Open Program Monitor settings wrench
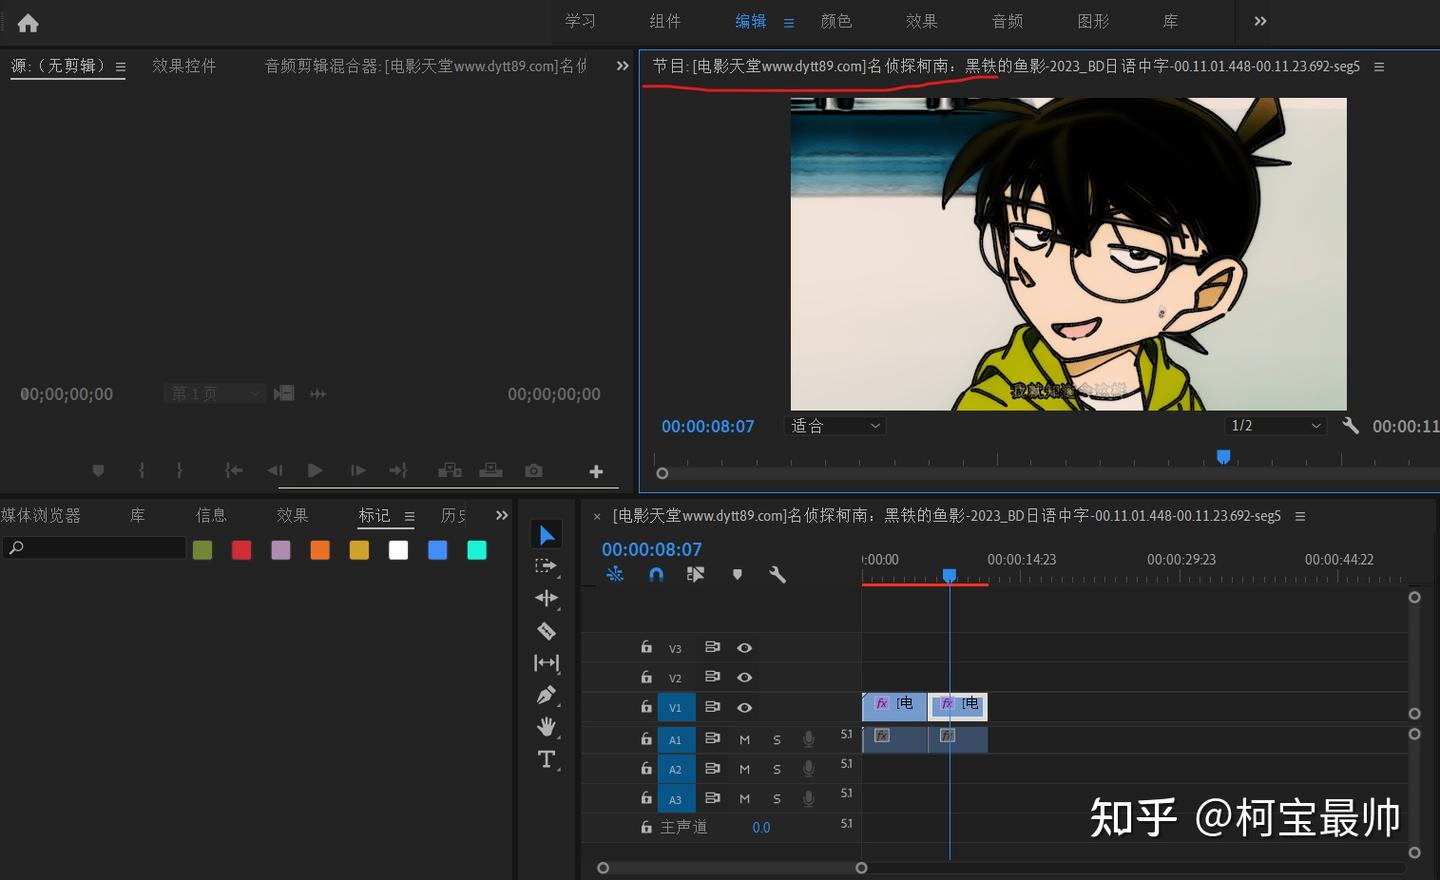Viewport: 1440px width, 880px height. pos(1350,425)
